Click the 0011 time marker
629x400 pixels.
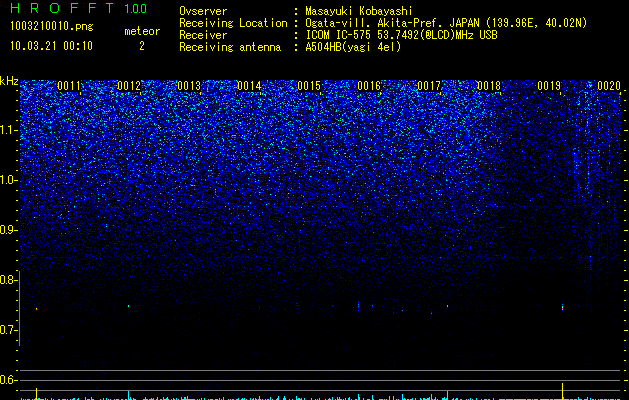(69, 86)
